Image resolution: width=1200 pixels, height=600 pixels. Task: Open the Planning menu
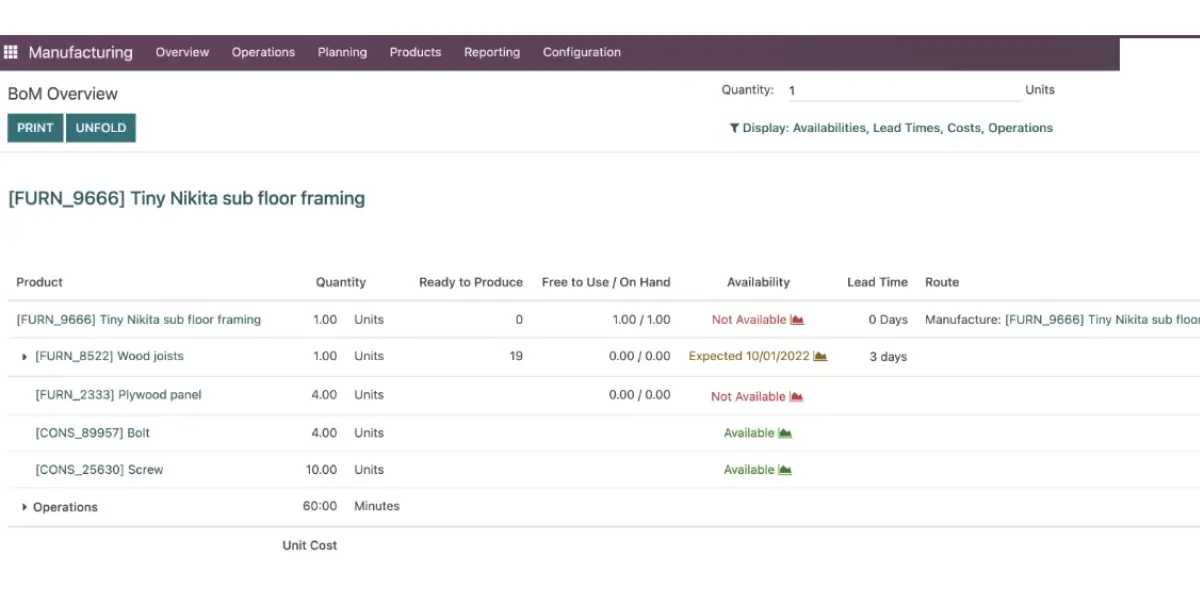342,52
